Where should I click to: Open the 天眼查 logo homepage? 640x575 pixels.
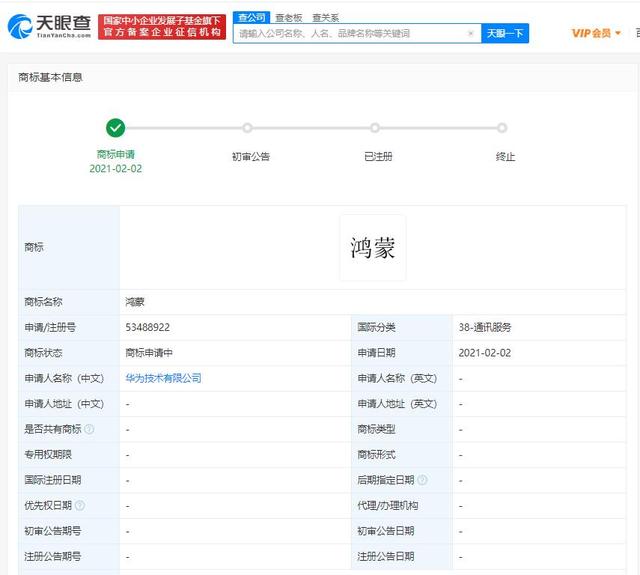(x=49, y=26)
